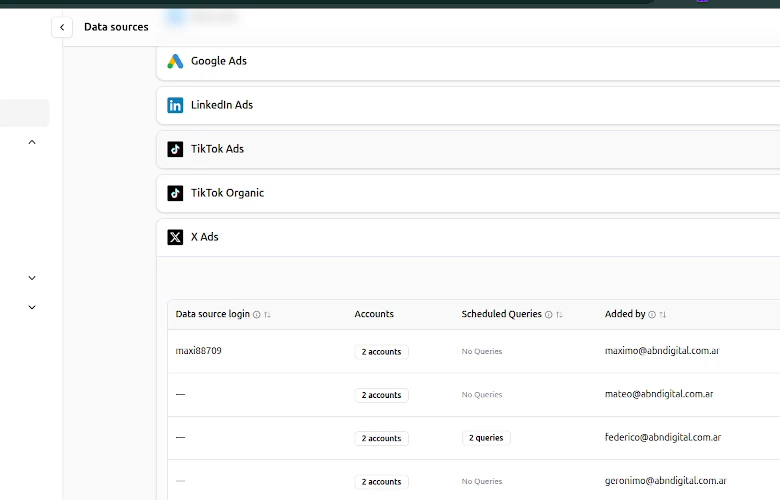Screen dimensions: 780x500
Task: Sort by Added by column
Action: tap(663, 314)
